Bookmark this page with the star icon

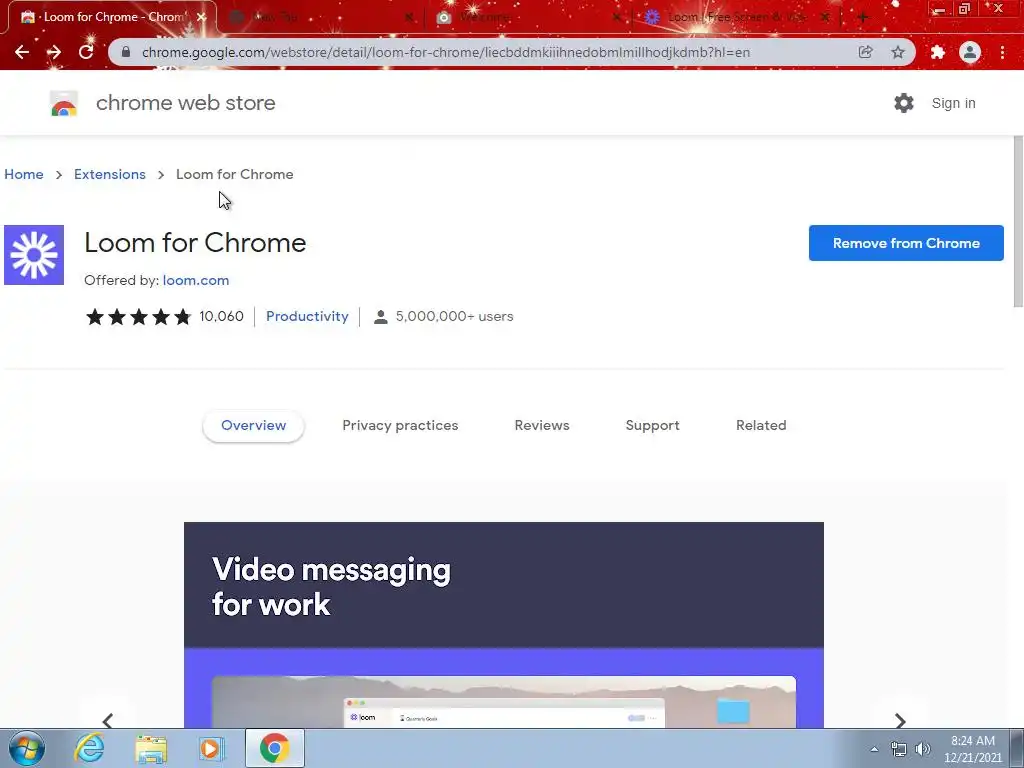898,52
